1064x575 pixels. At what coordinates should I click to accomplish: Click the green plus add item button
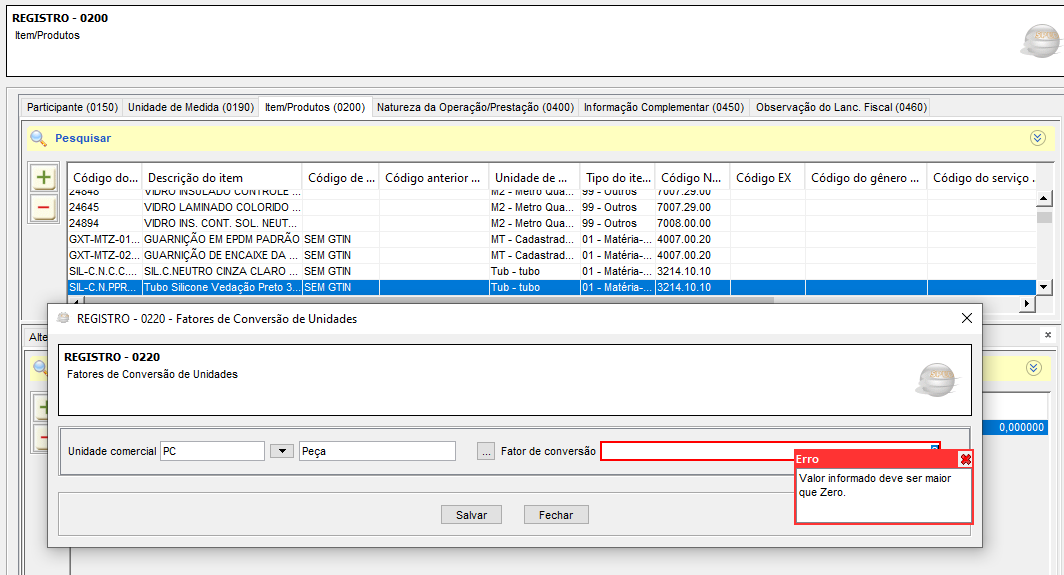pyautogui.click(x=43, y=178)
